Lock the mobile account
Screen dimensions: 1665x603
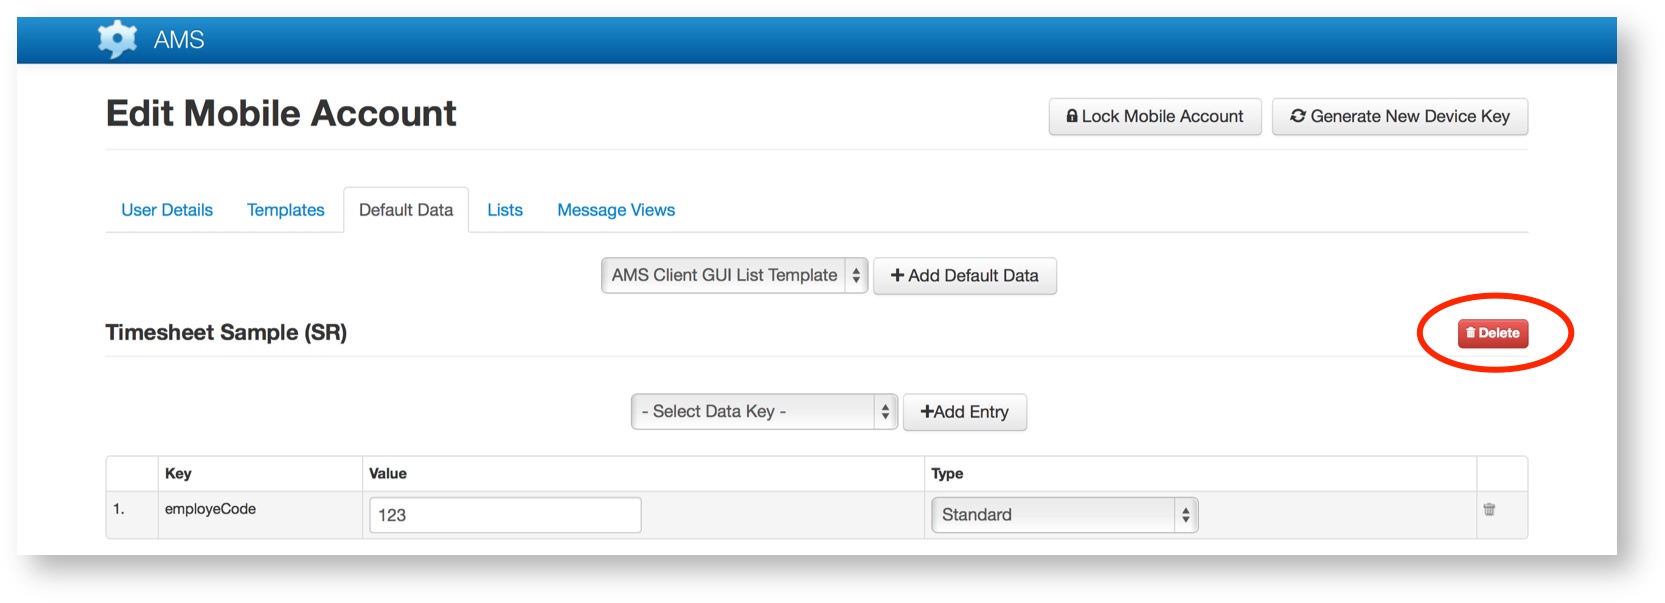coord(1154,117)
